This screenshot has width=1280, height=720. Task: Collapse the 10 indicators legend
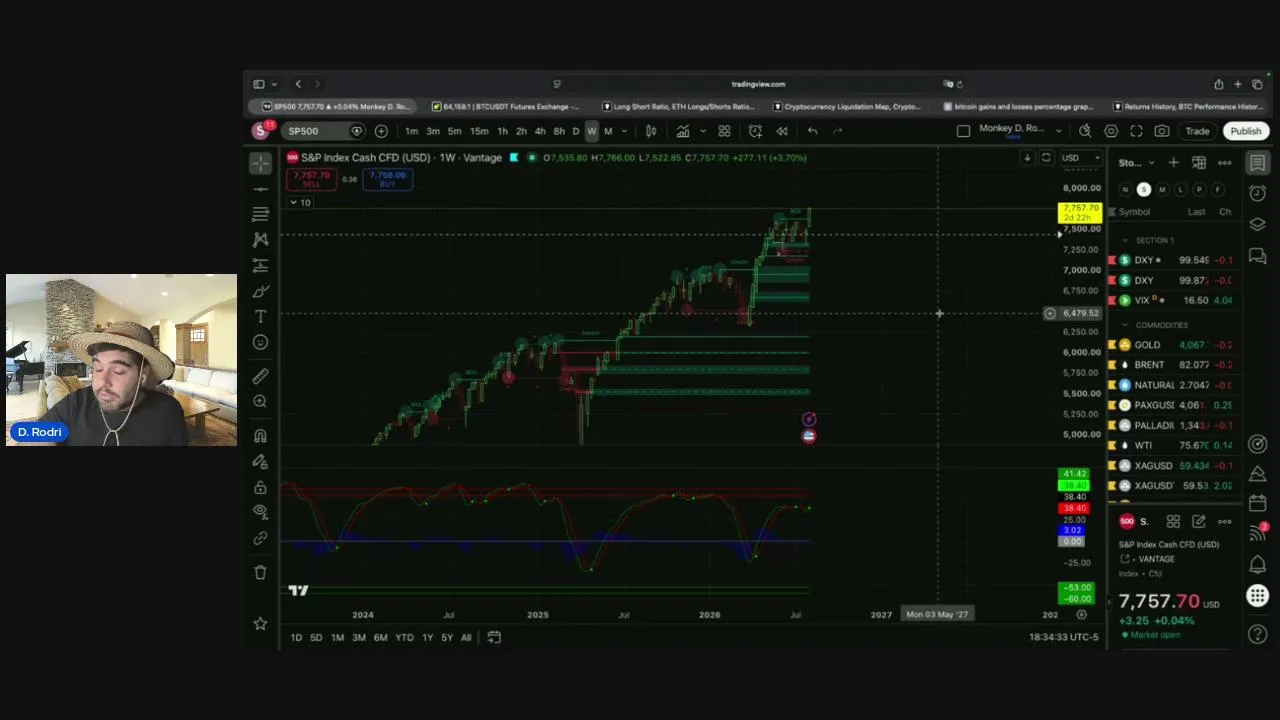(300, 202)
